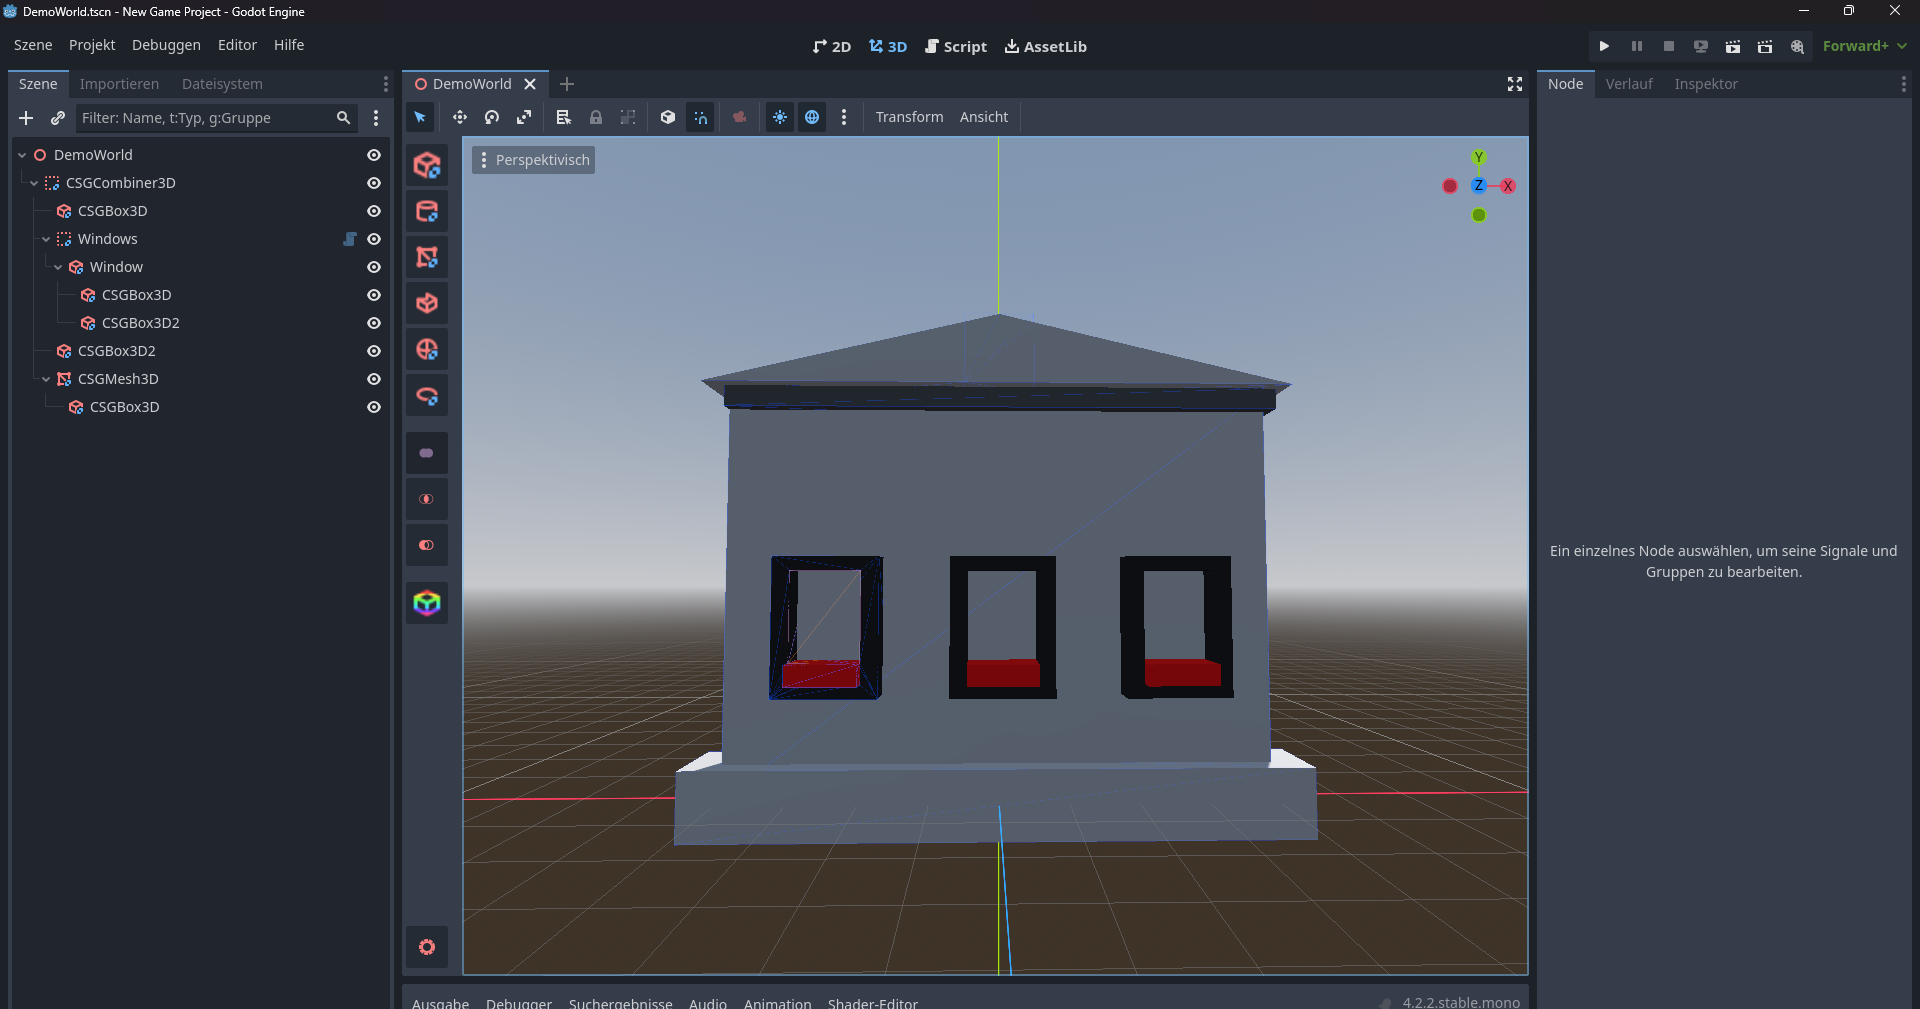Select the Move mode tool icon

point(459,117)
